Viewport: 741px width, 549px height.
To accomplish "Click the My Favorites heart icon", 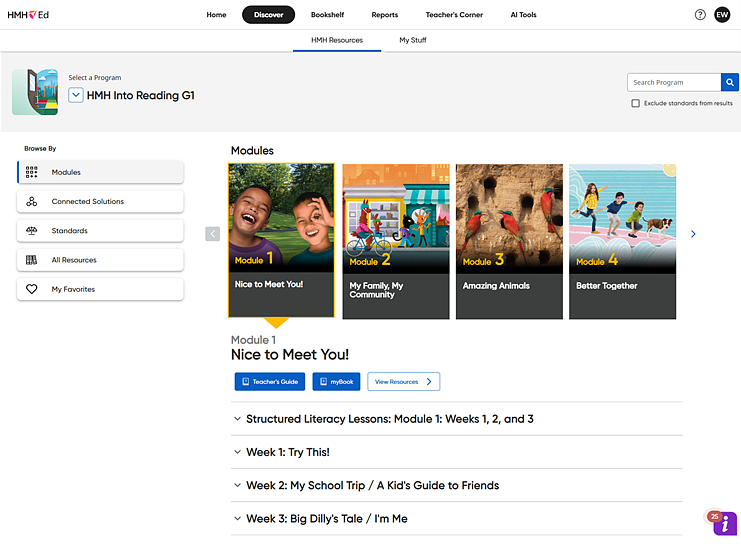I will point(32,289).
